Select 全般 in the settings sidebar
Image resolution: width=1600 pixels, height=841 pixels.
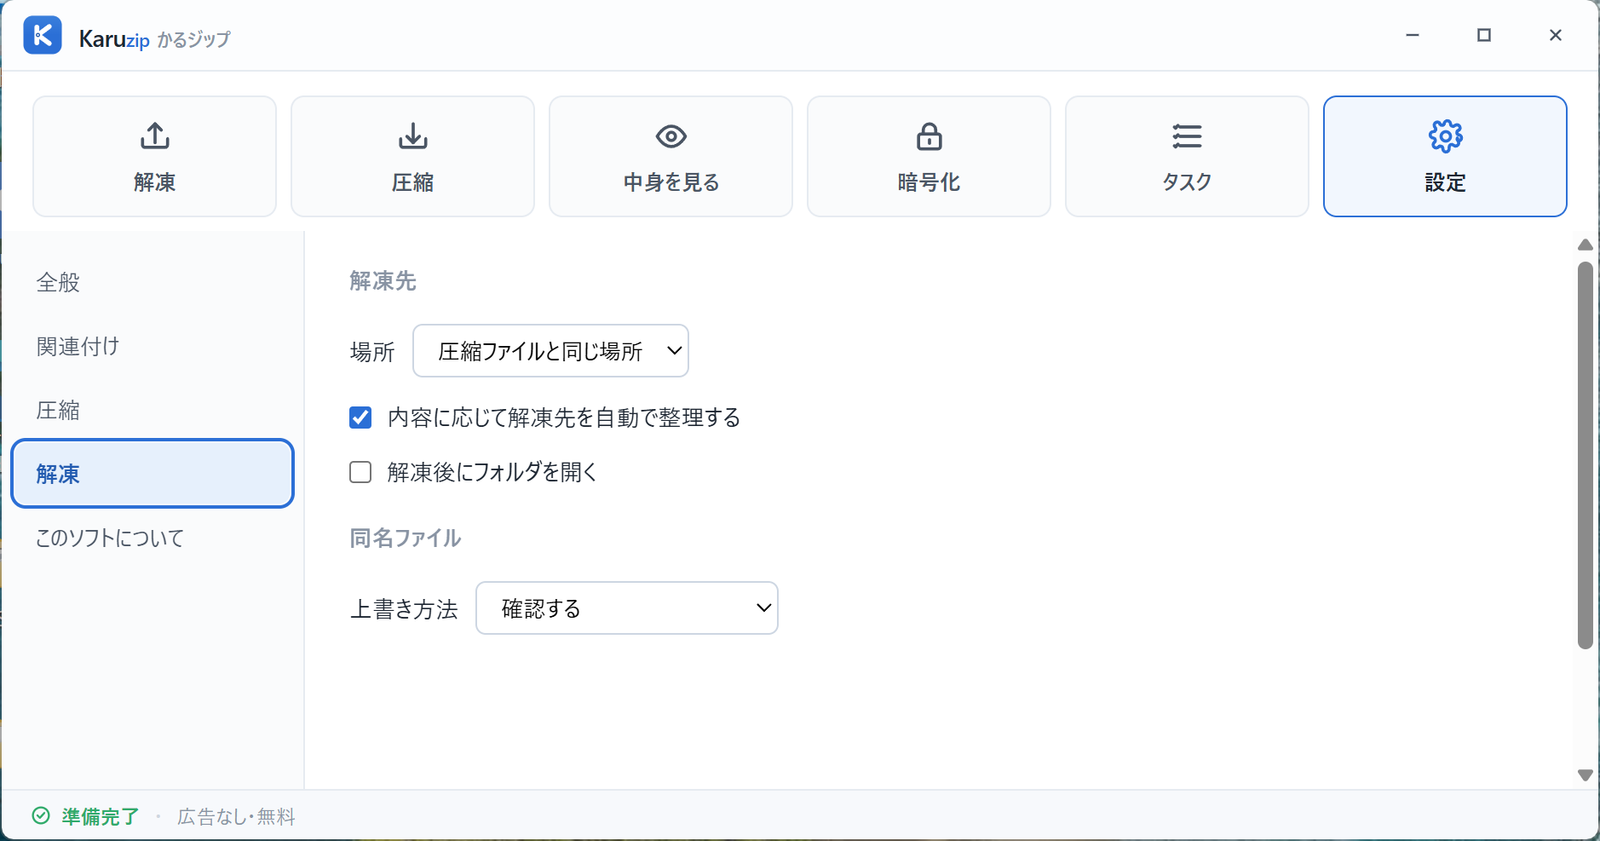pos(152,282)
